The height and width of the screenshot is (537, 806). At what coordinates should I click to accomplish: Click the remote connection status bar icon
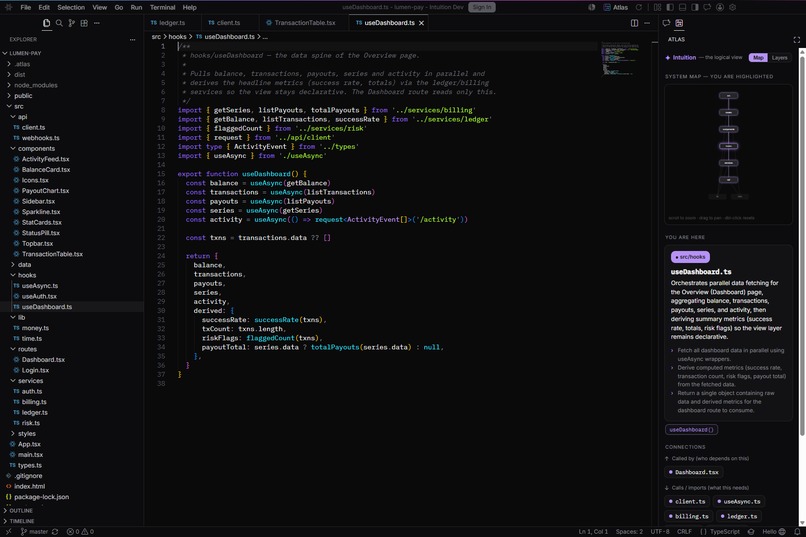8,532
